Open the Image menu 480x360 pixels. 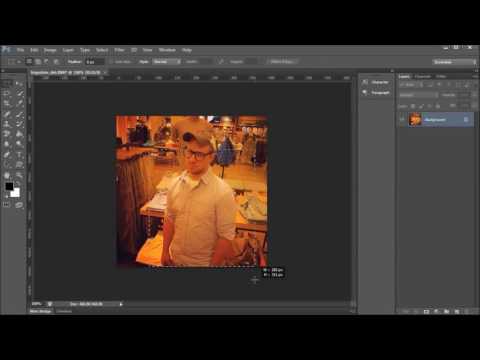click(50, 50)
